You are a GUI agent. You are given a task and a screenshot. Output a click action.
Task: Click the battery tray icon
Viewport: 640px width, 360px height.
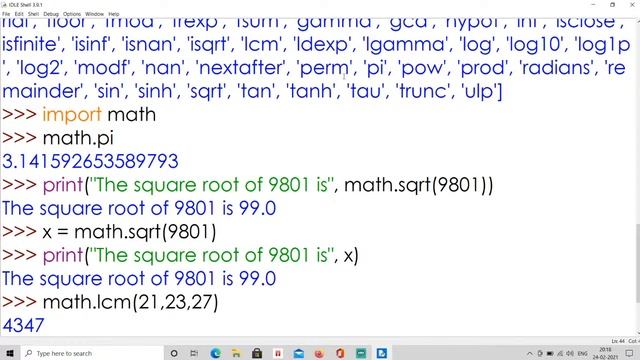coord(550,353)
